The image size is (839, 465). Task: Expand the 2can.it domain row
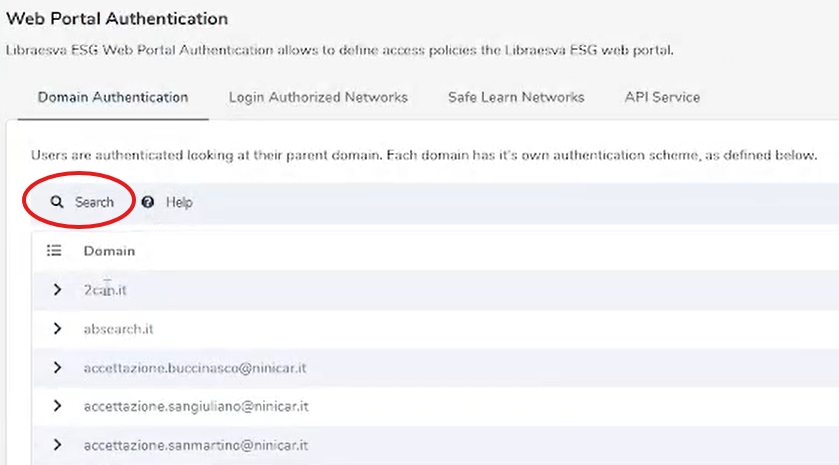(x=57, y=290)
